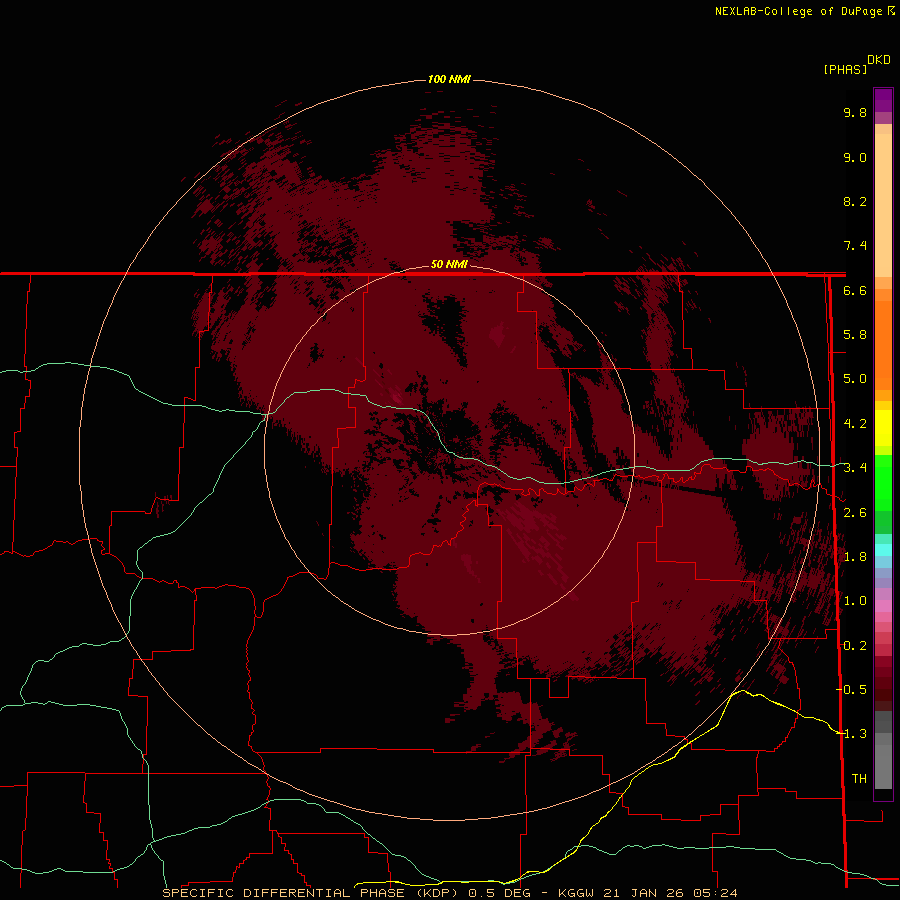Click the green segment of the color bar
The image size is (900, 900).
tap(883, 483)
